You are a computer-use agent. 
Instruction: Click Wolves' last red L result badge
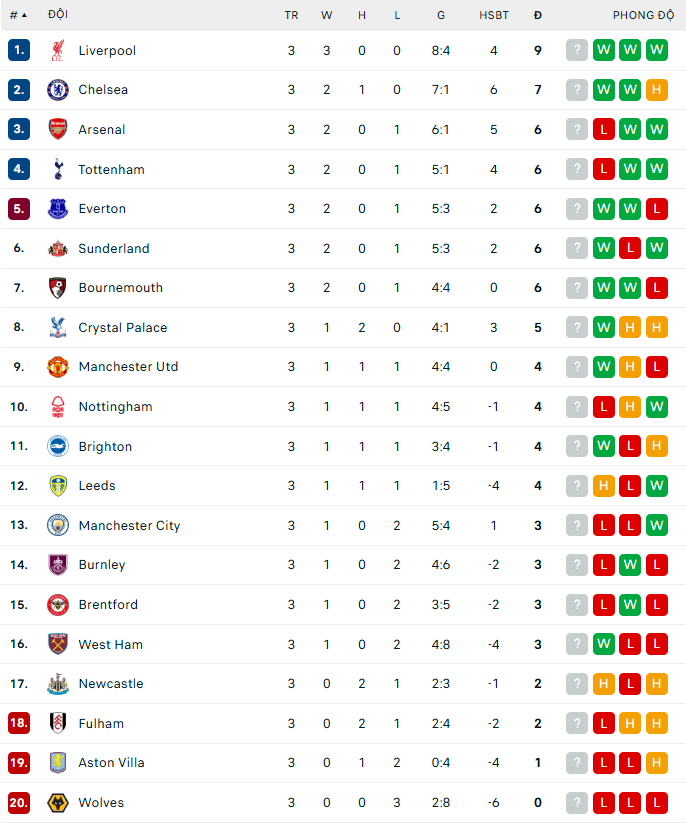click(657, 803)
